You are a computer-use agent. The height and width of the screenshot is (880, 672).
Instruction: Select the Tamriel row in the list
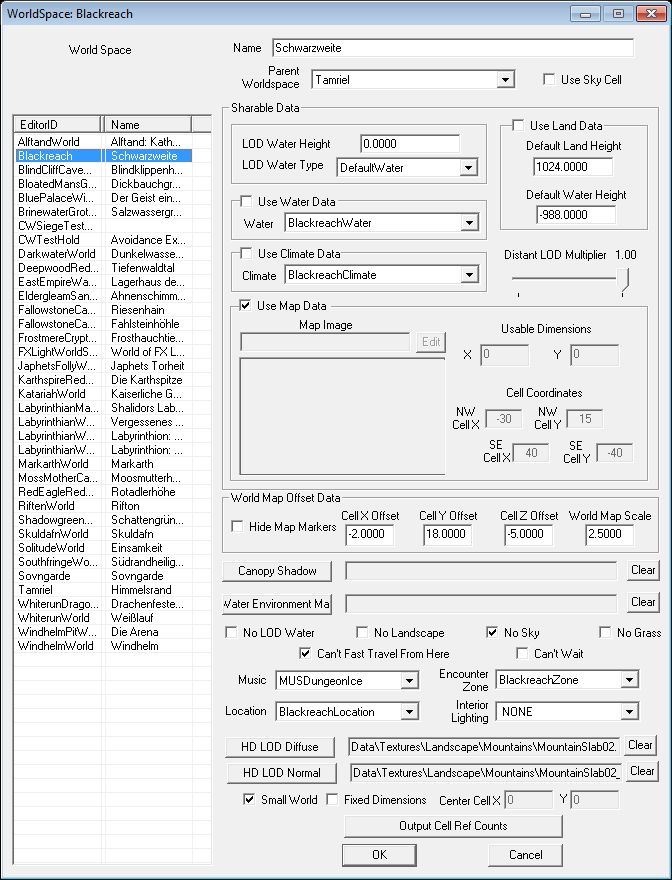tap(35, 590)
